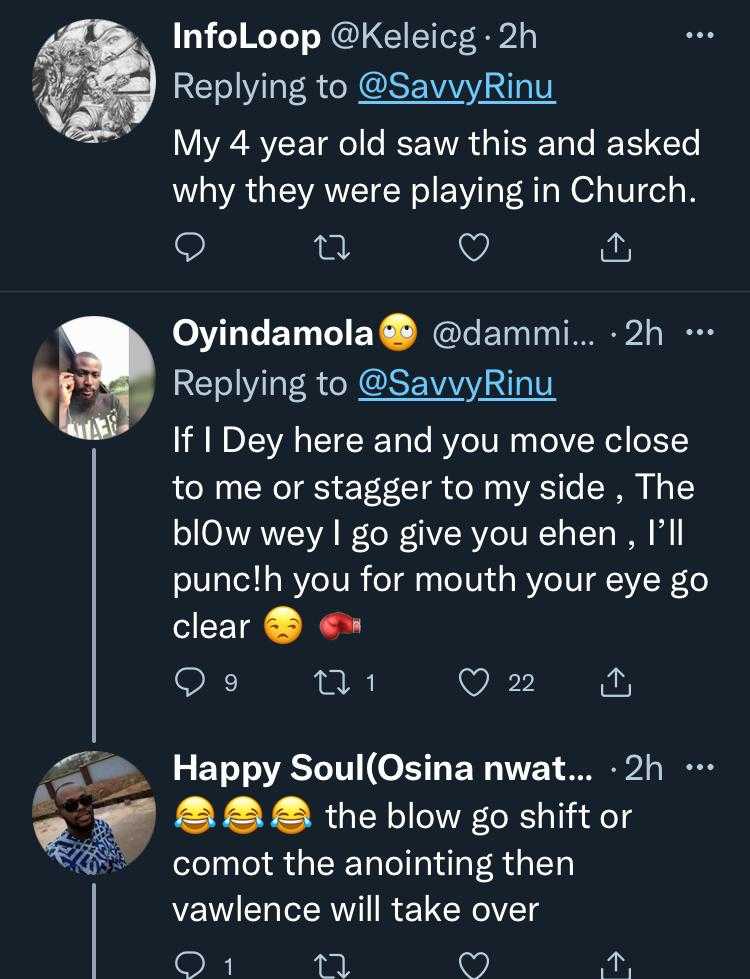750x979 pixels.
Task: Retweet InfoLoop's church tweet
Action: [332, 247]
